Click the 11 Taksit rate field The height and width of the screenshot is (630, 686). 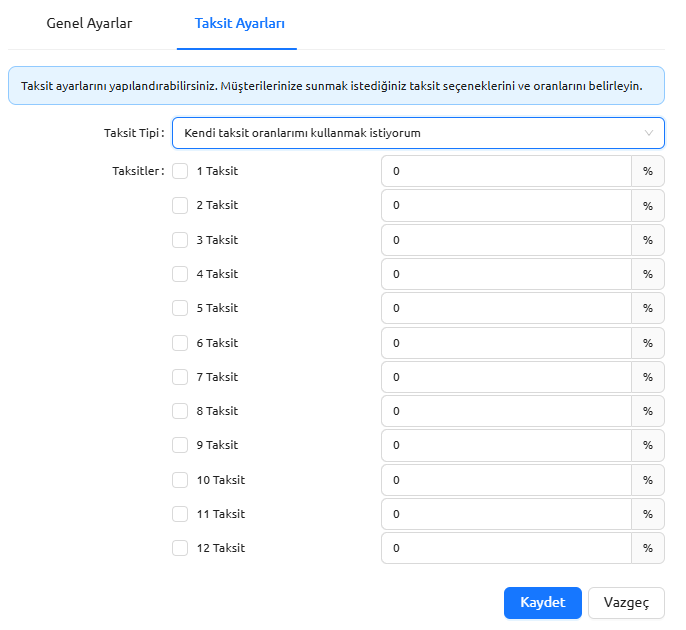coord(506,514)
